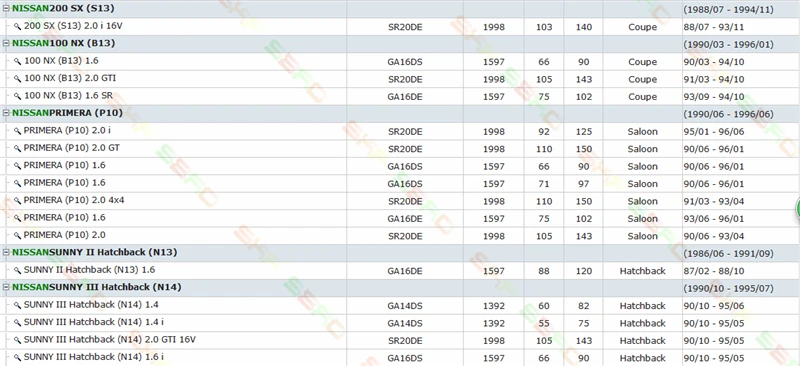Viewport: 800px width, 366px height.
Task: Click the magnifier icon next to PRIMERA (P10) 2.0 GT
Action: point(17,148)
